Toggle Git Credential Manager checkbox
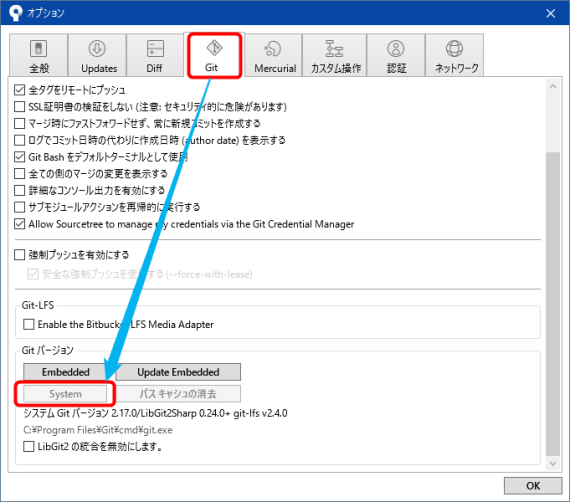 click(x=19, y=224)
